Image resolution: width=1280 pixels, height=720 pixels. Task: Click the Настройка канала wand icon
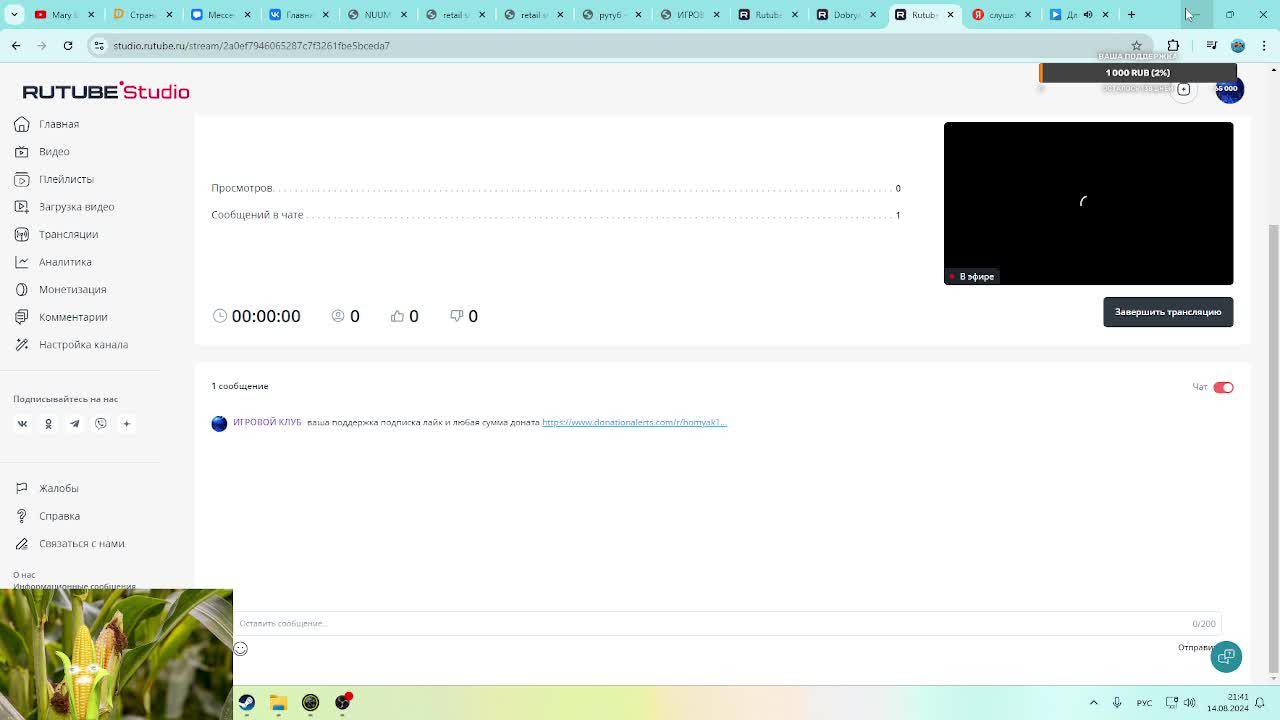(21, 344)
